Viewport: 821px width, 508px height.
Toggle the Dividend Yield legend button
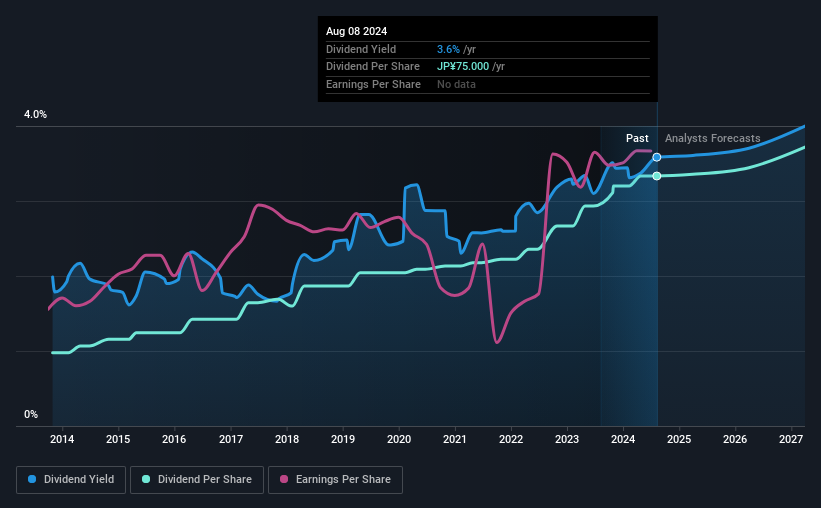[71, 480]
